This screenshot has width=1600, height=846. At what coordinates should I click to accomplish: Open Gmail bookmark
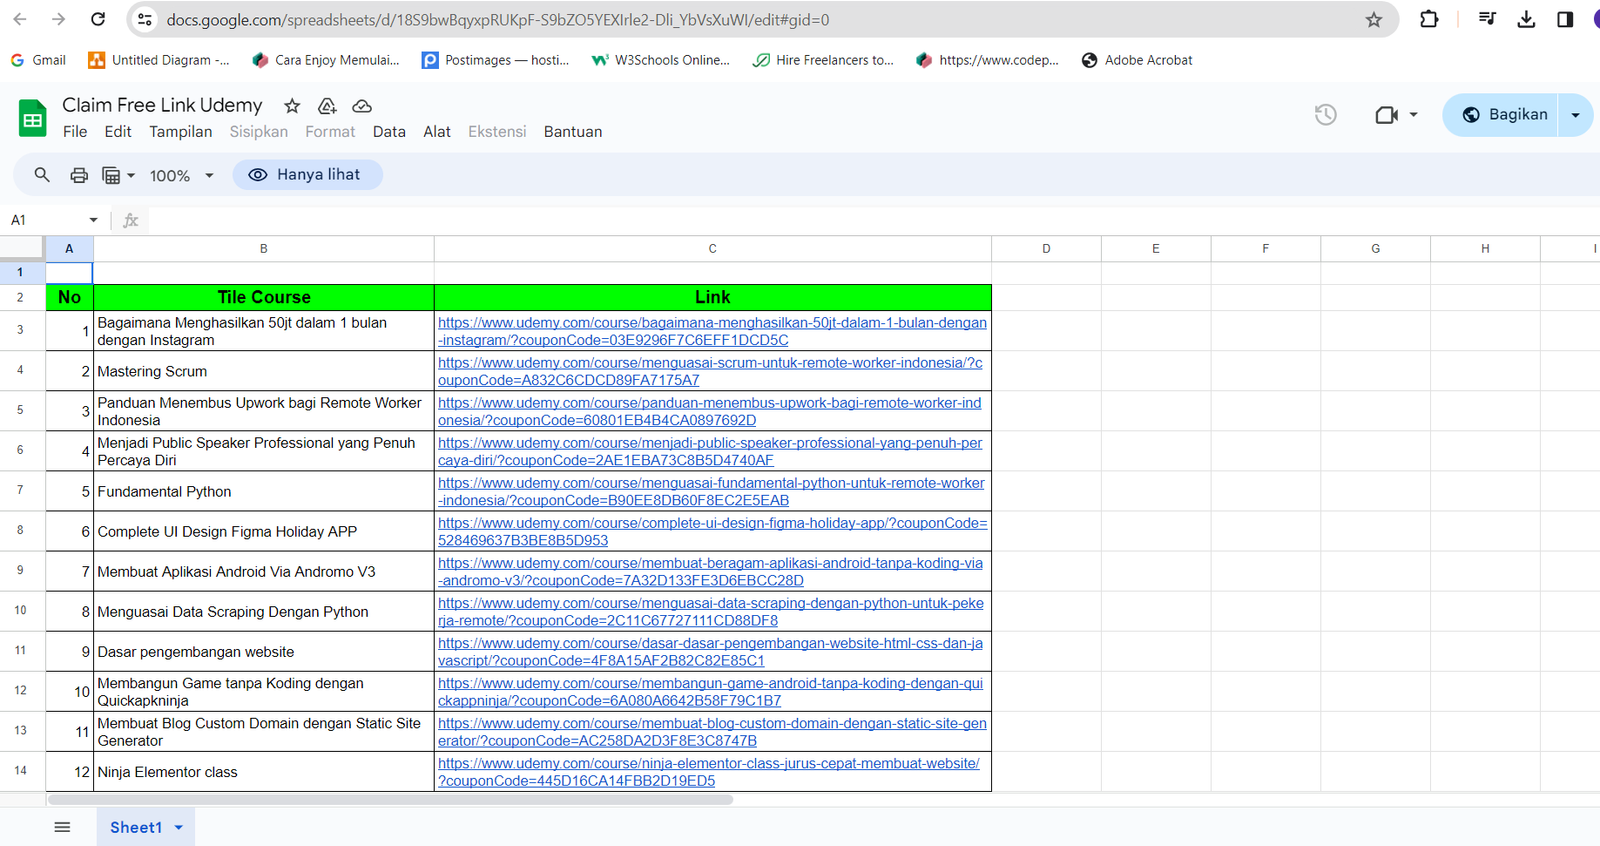(x=38, y=60)
